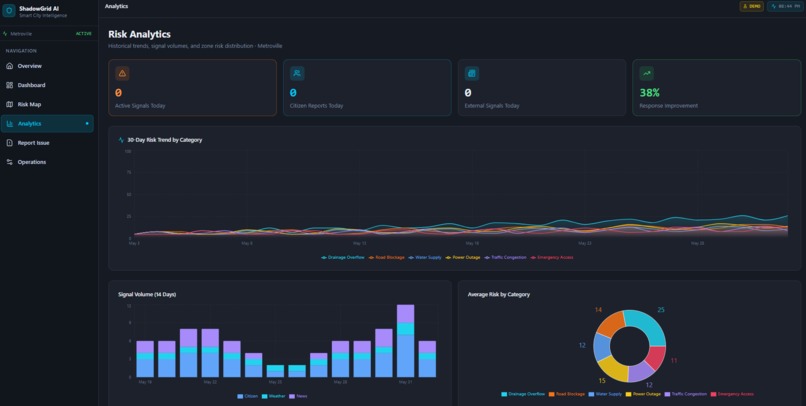Click the pulse icon beside 30-Day Risk Trend title

(x=121, y=140)
